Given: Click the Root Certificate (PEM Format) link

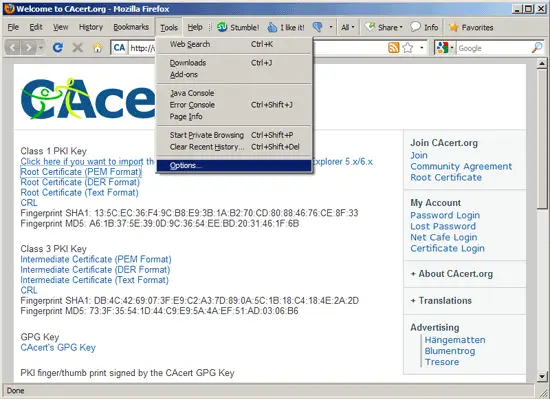Looking at the screenshot, I should (81, 172).
